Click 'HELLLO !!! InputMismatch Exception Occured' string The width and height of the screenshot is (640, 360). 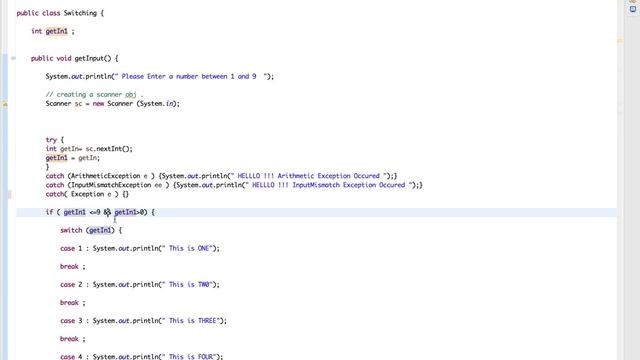click(x=329, y=185)
